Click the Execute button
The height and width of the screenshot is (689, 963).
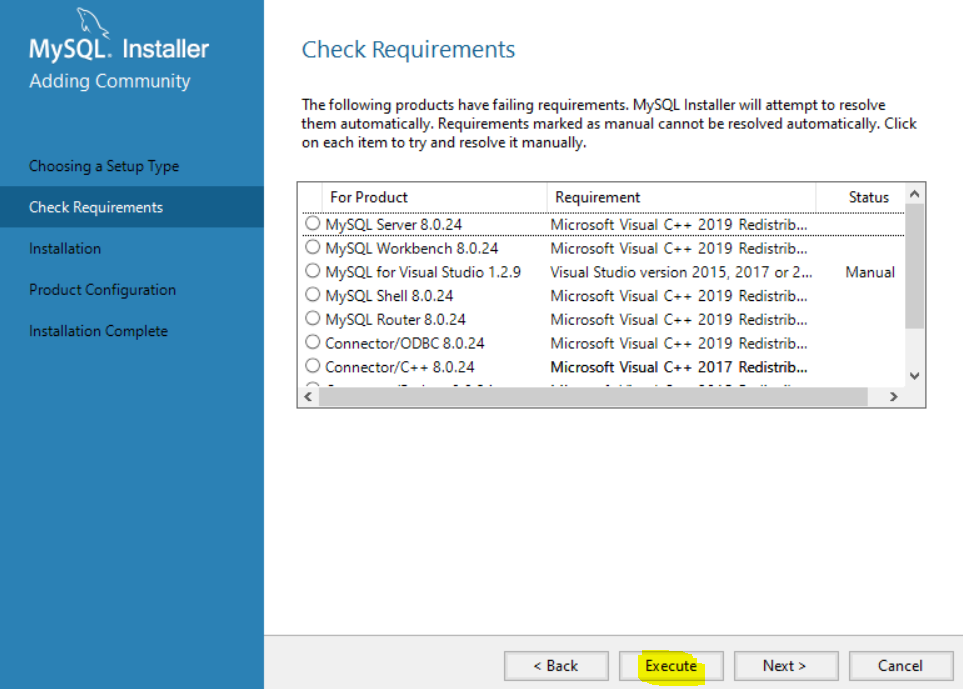pos(671,666)
